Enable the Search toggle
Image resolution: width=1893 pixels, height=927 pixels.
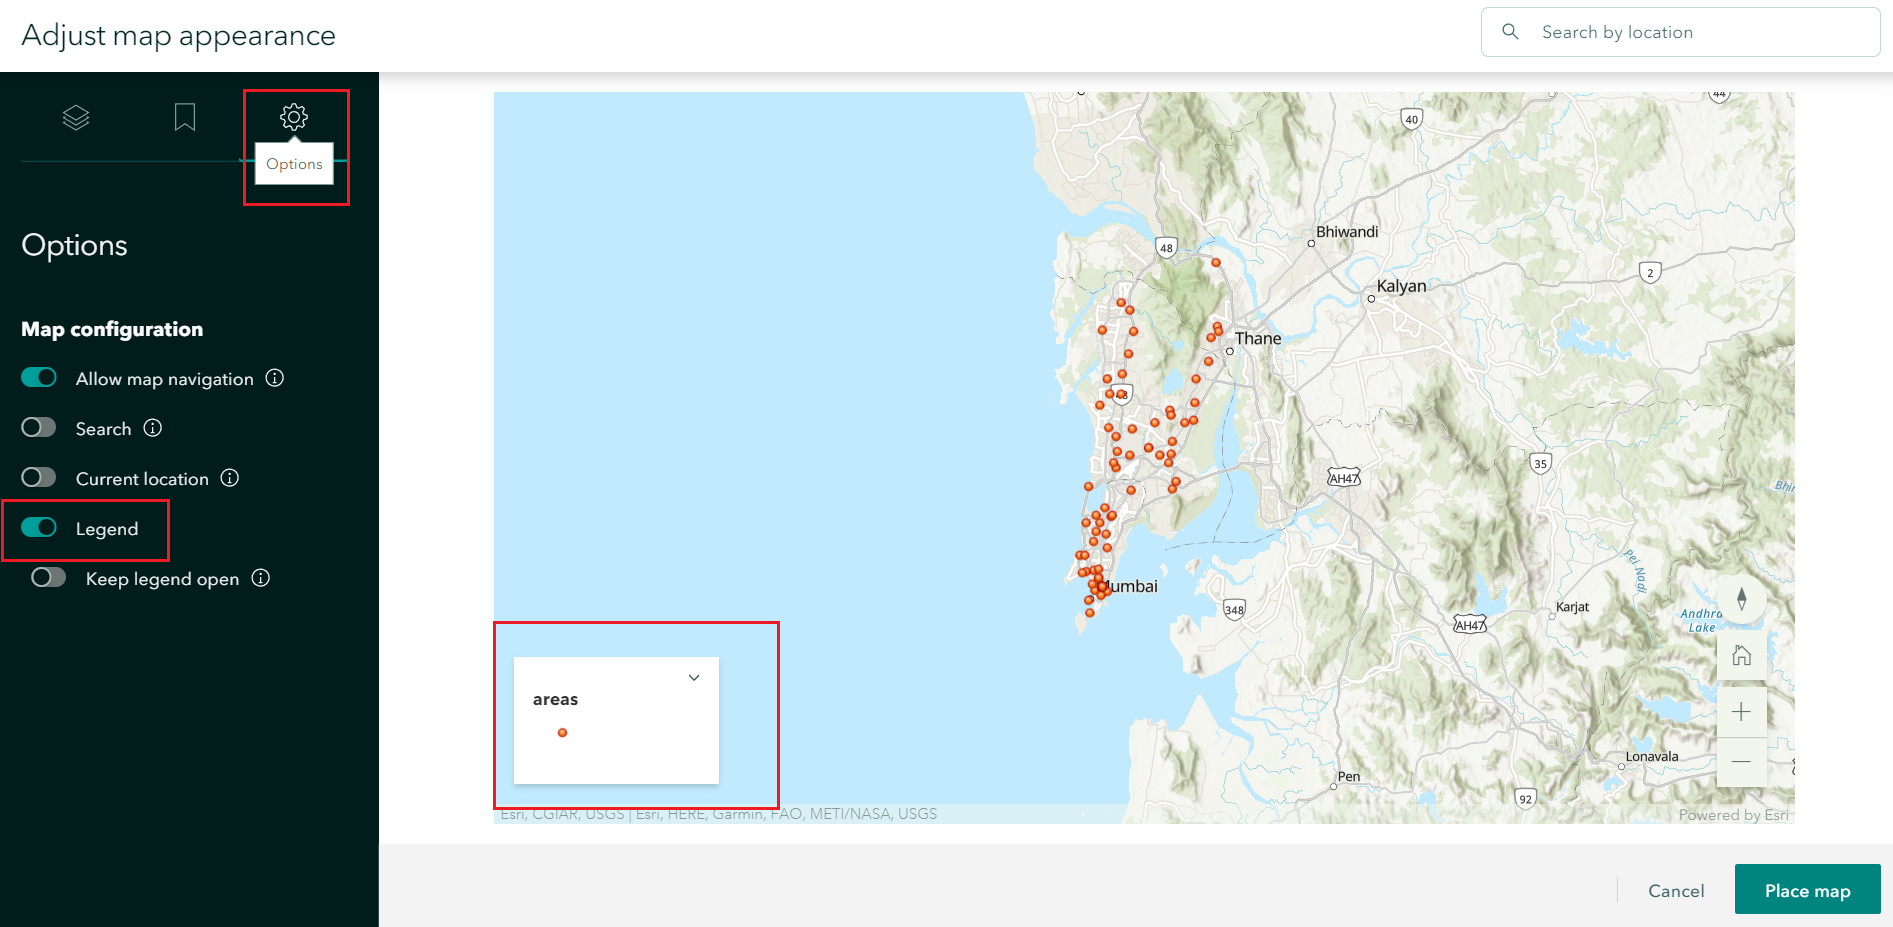coord(37,427)
